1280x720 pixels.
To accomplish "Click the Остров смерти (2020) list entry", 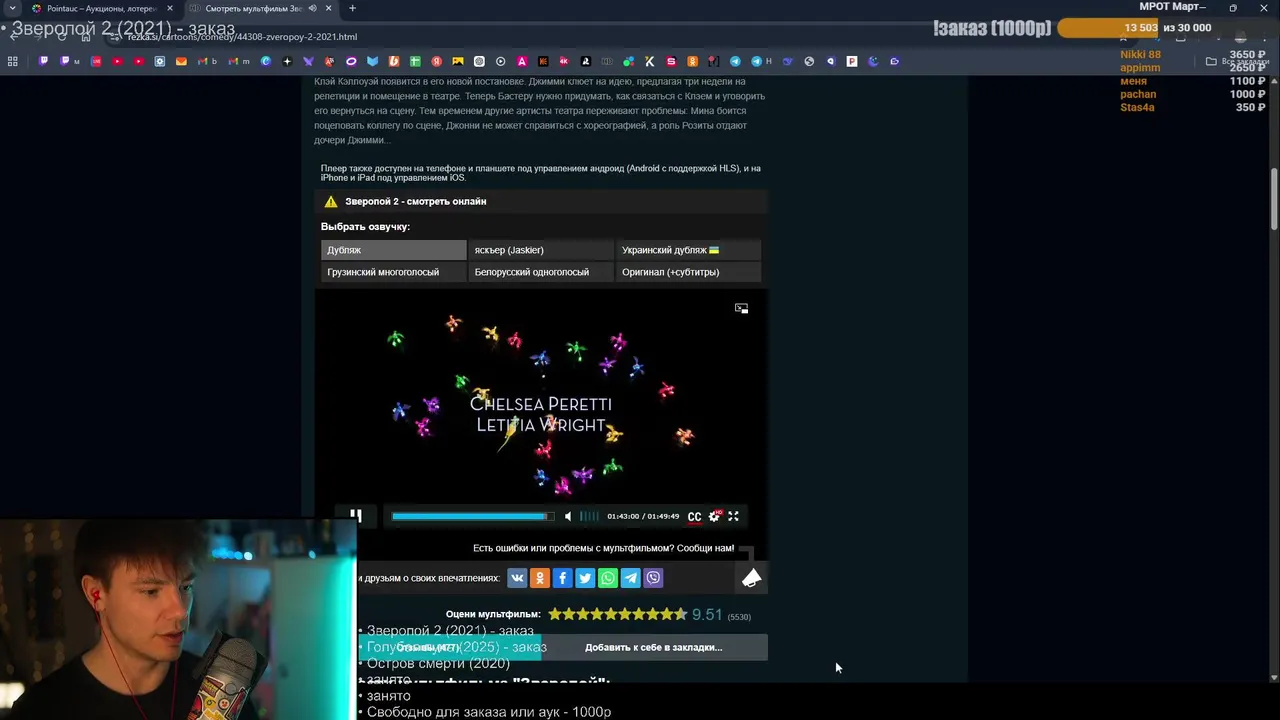I will tap(438, 663).
